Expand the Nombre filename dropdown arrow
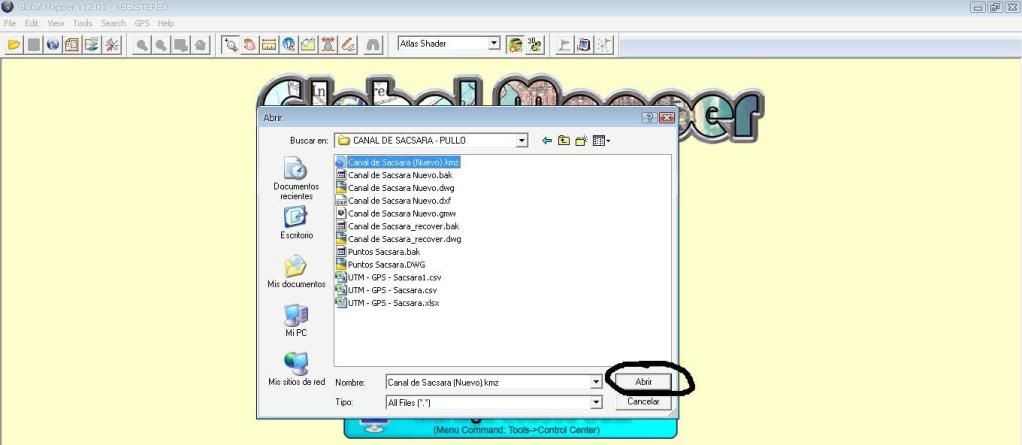 [596, 382]
